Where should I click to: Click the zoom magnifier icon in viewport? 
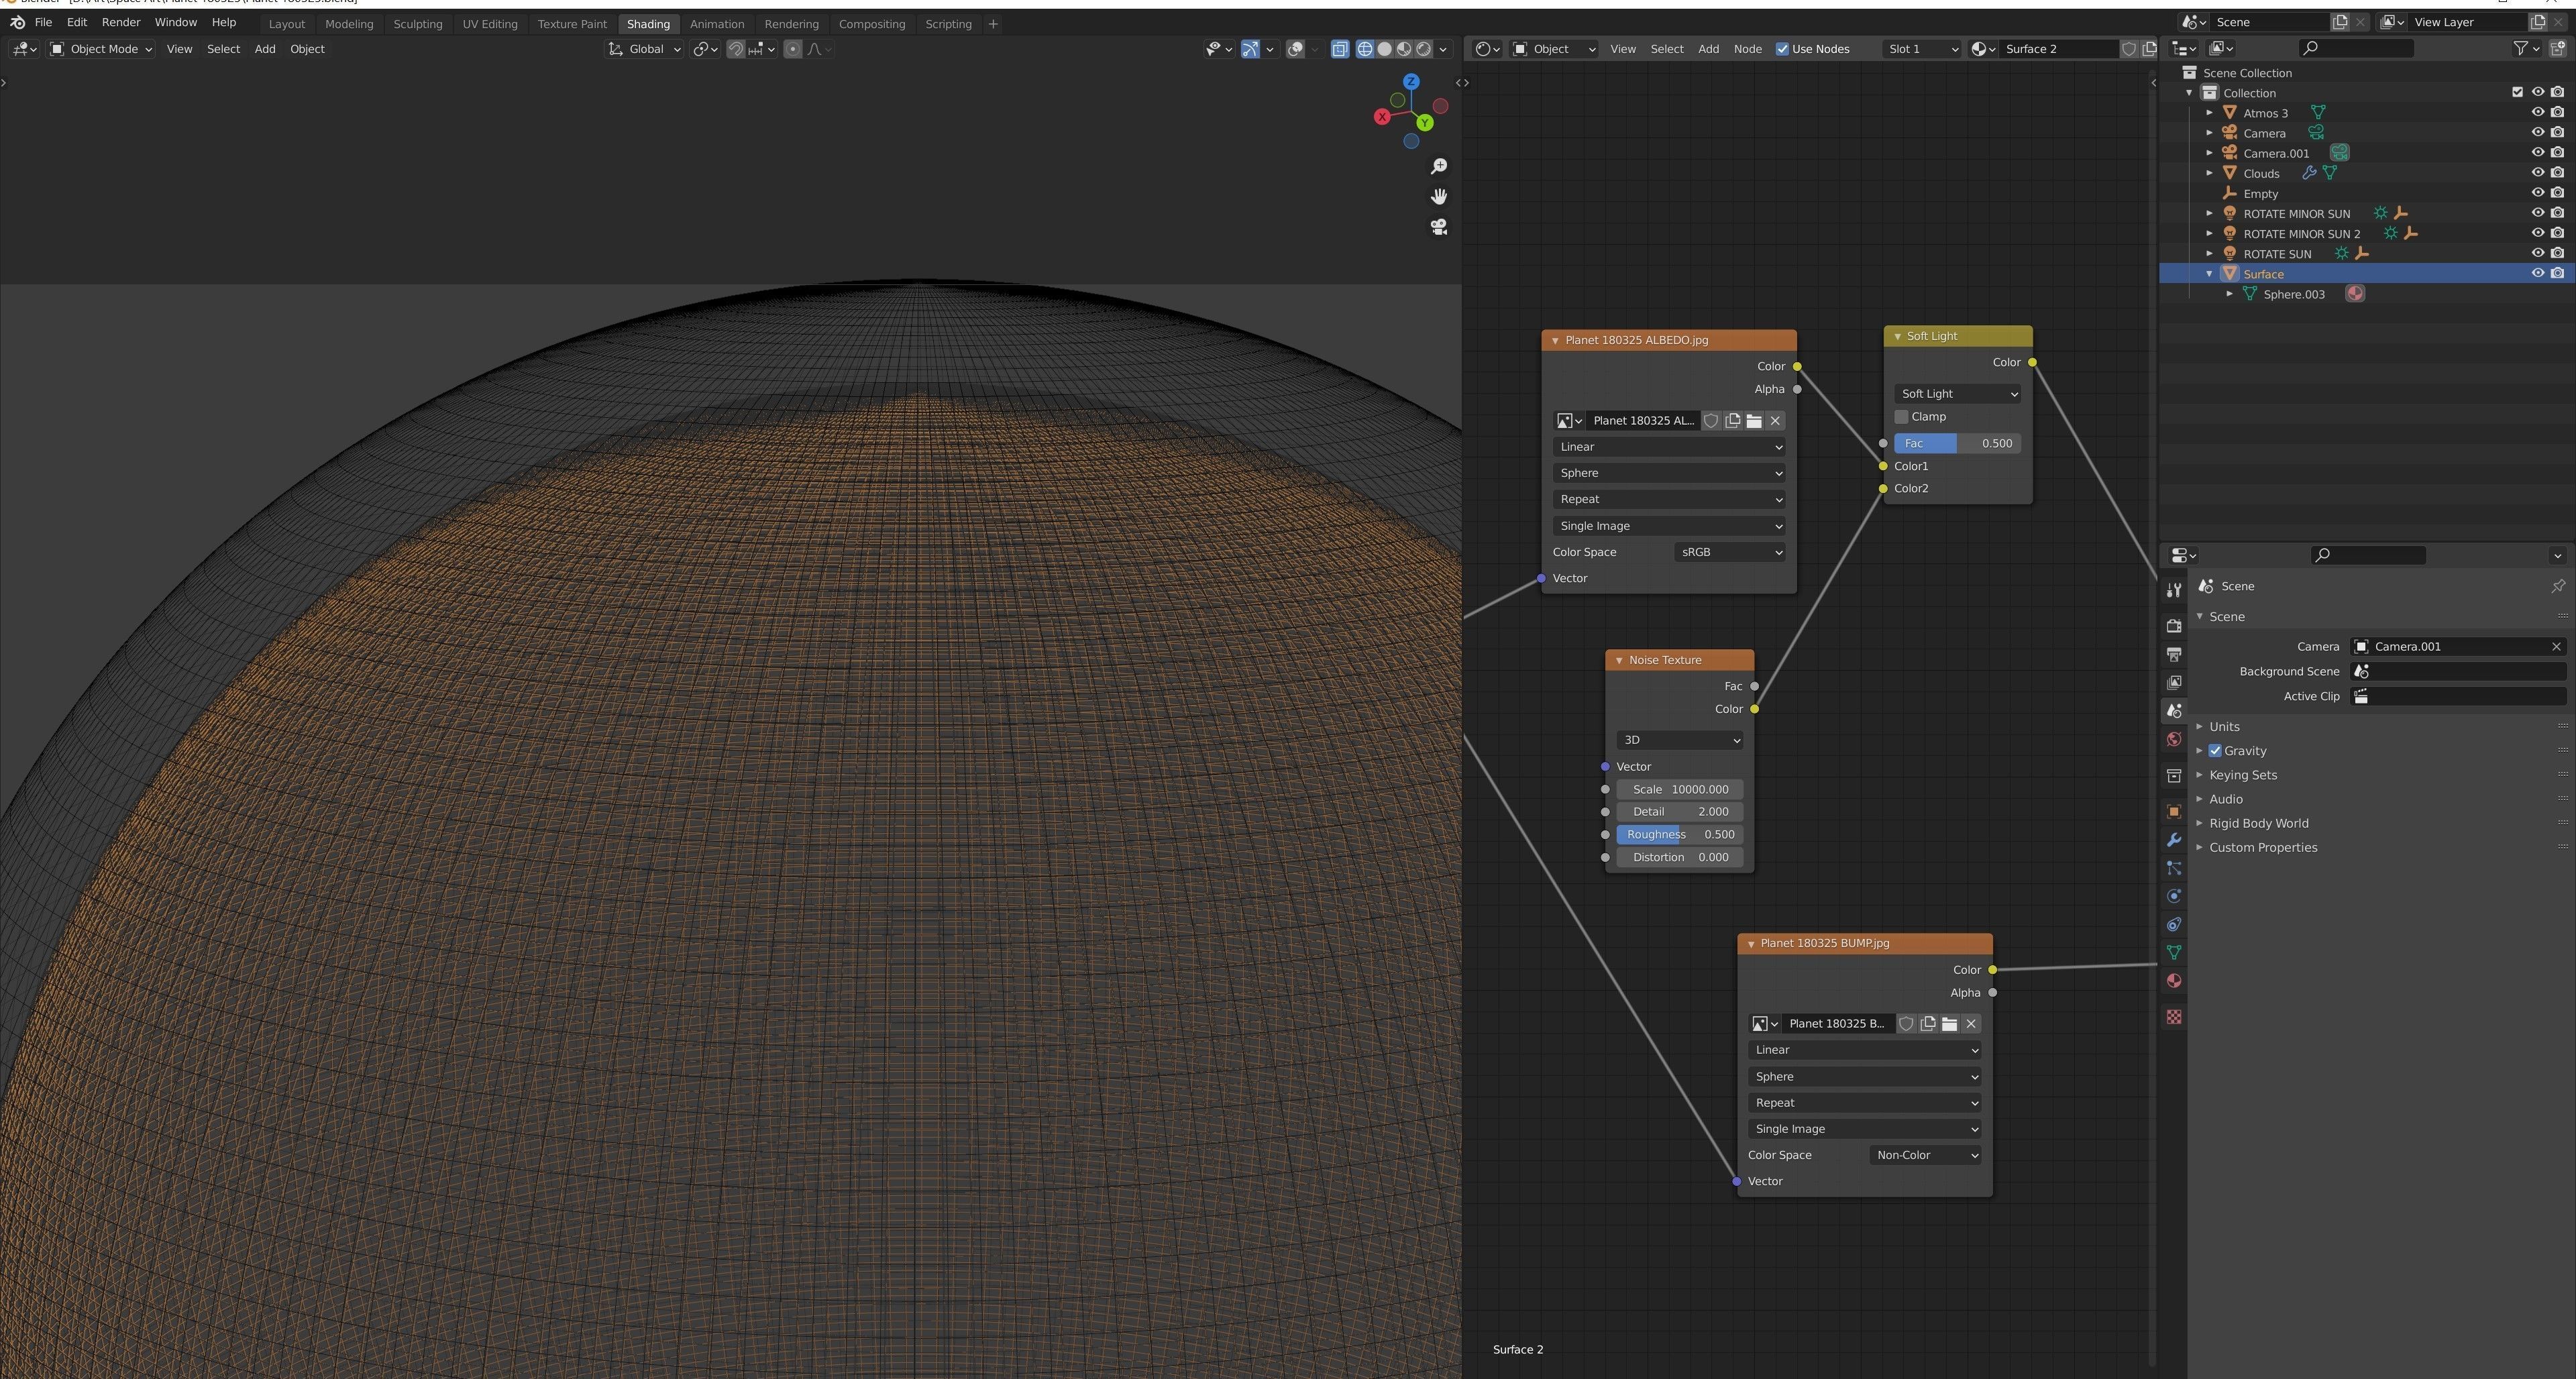(x=1439, y=166)
